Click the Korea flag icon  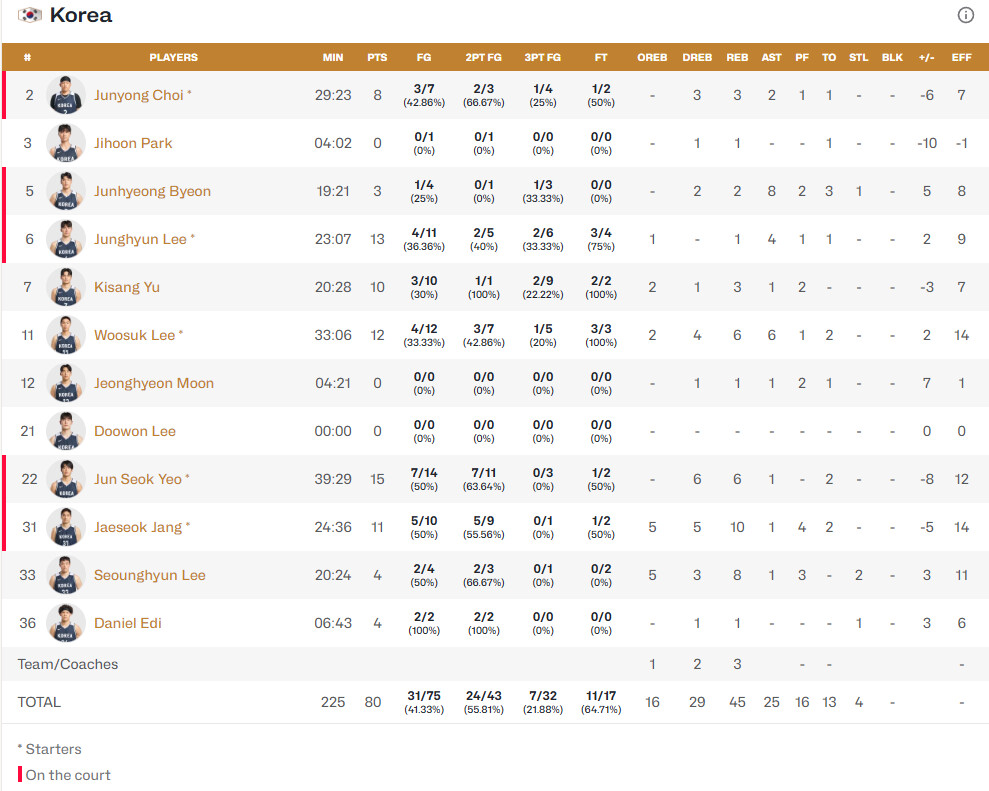tap(30, 15)
